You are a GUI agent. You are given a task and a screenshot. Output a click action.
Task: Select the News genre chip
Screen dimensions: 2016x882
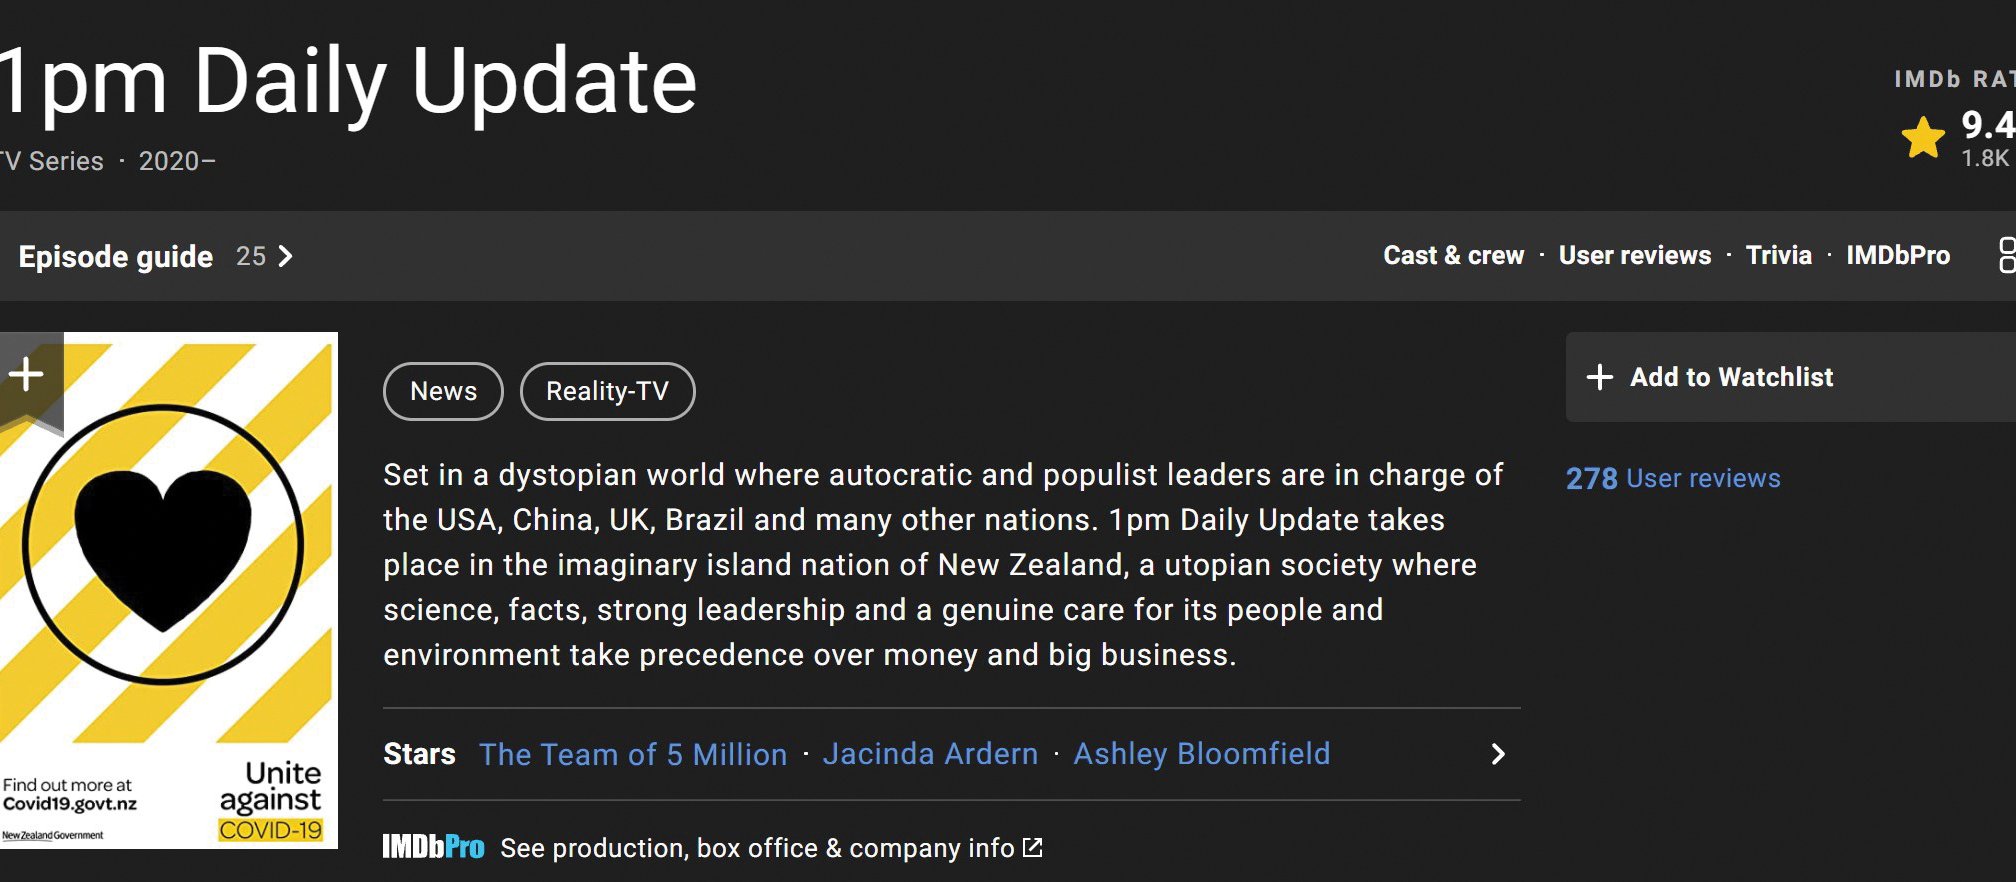tap(443, 391)
